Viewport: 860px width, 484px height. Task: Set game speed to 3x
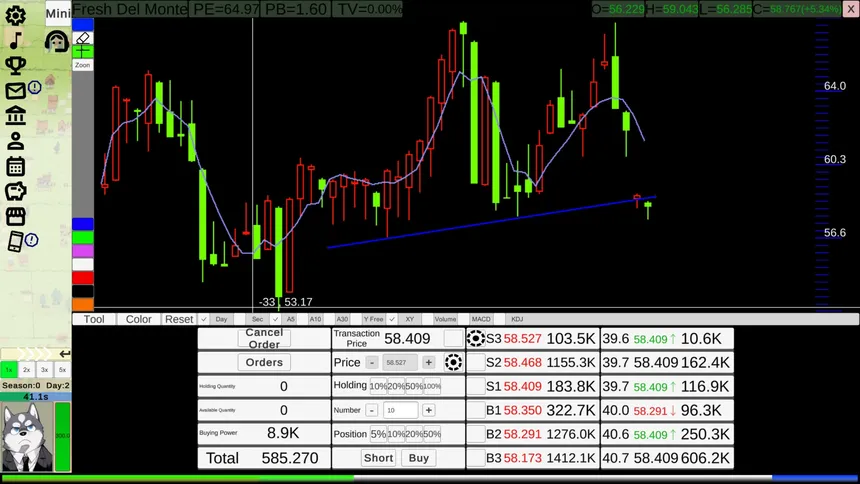click(44, 370)
